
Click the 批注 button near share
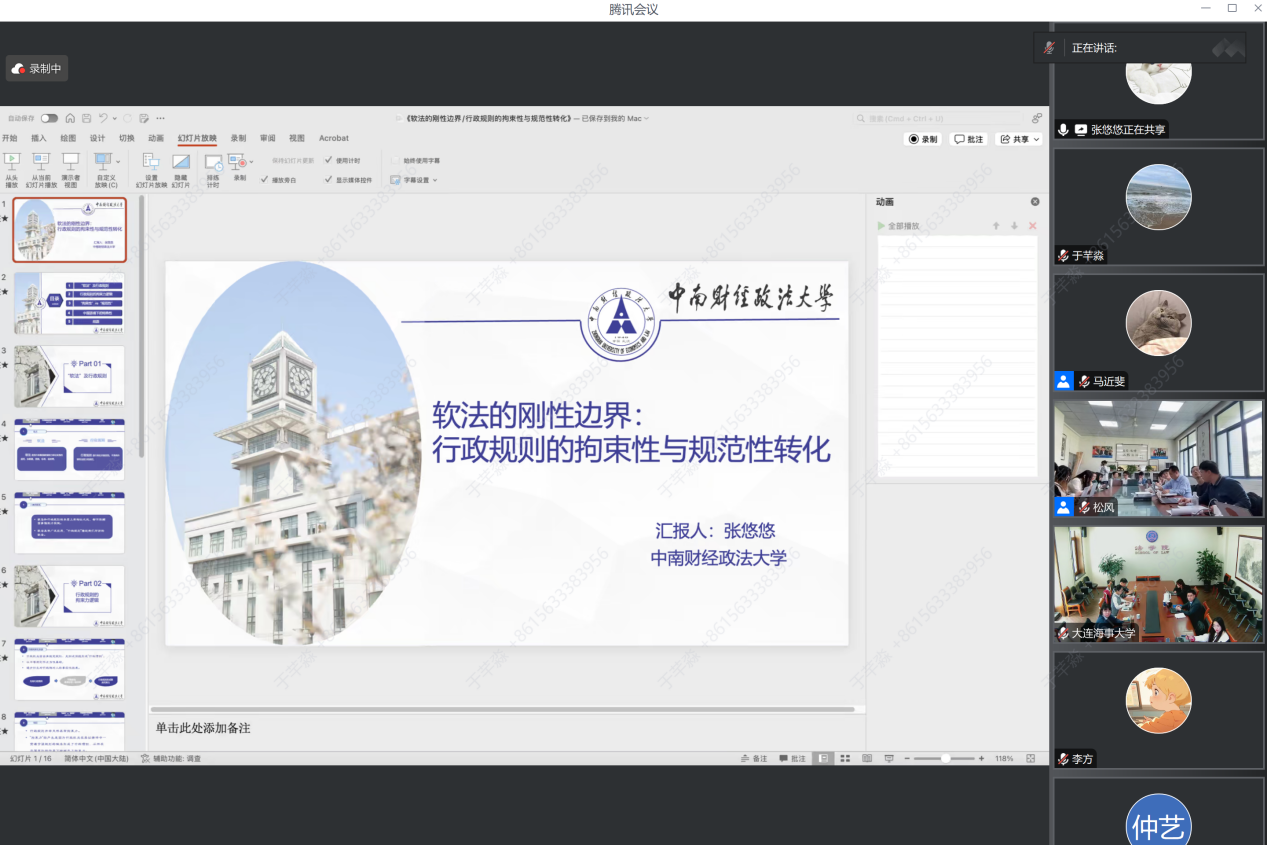click(x=968, y=139)
